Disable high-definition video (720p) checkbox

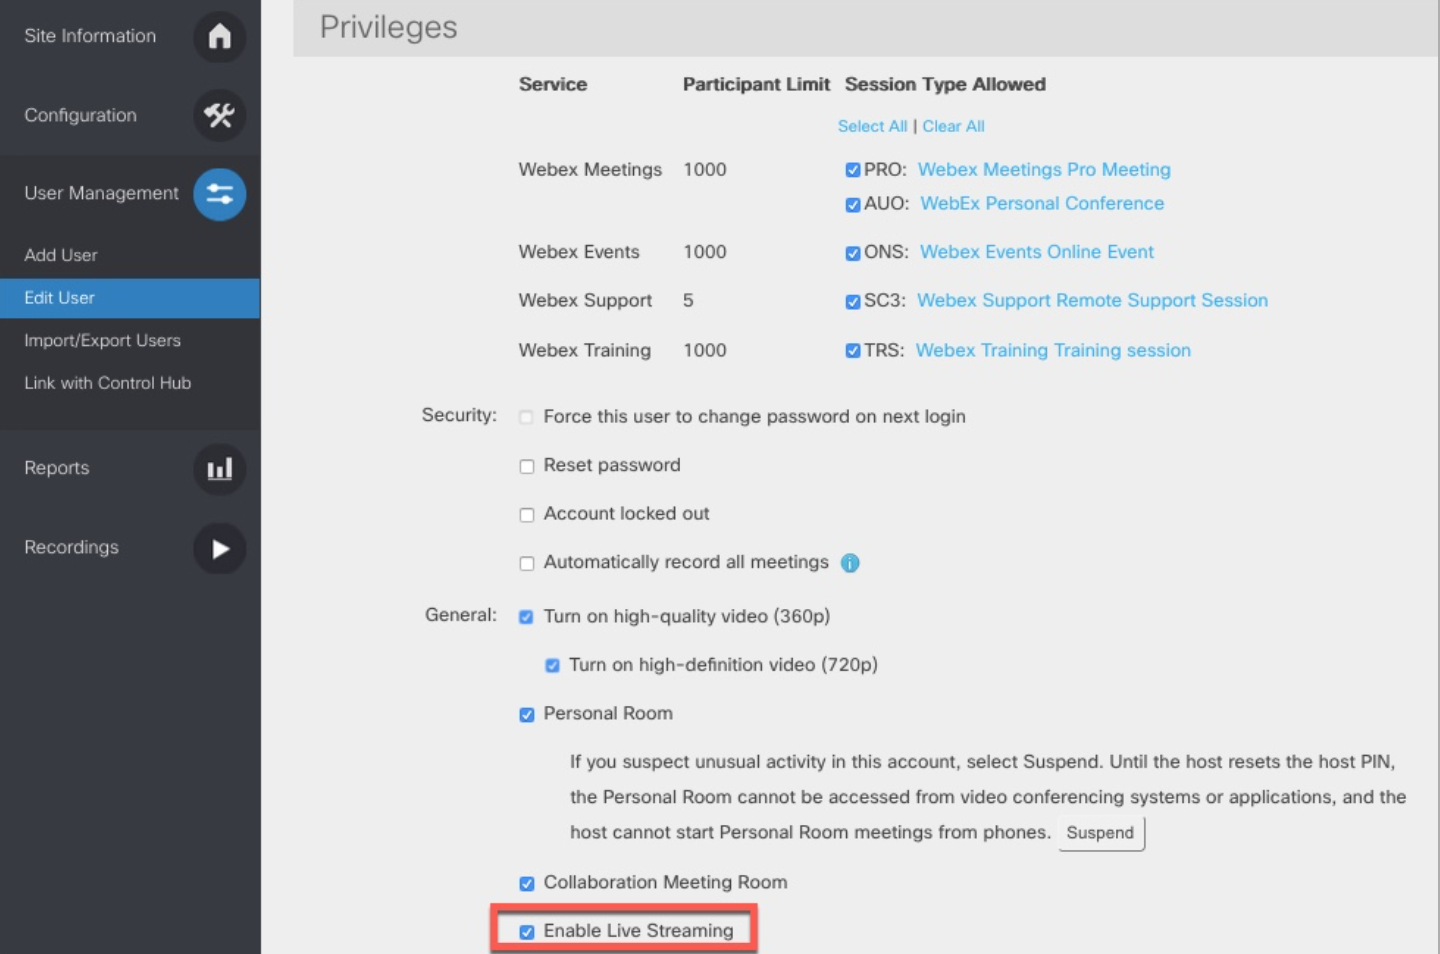(x=552, y=665)
